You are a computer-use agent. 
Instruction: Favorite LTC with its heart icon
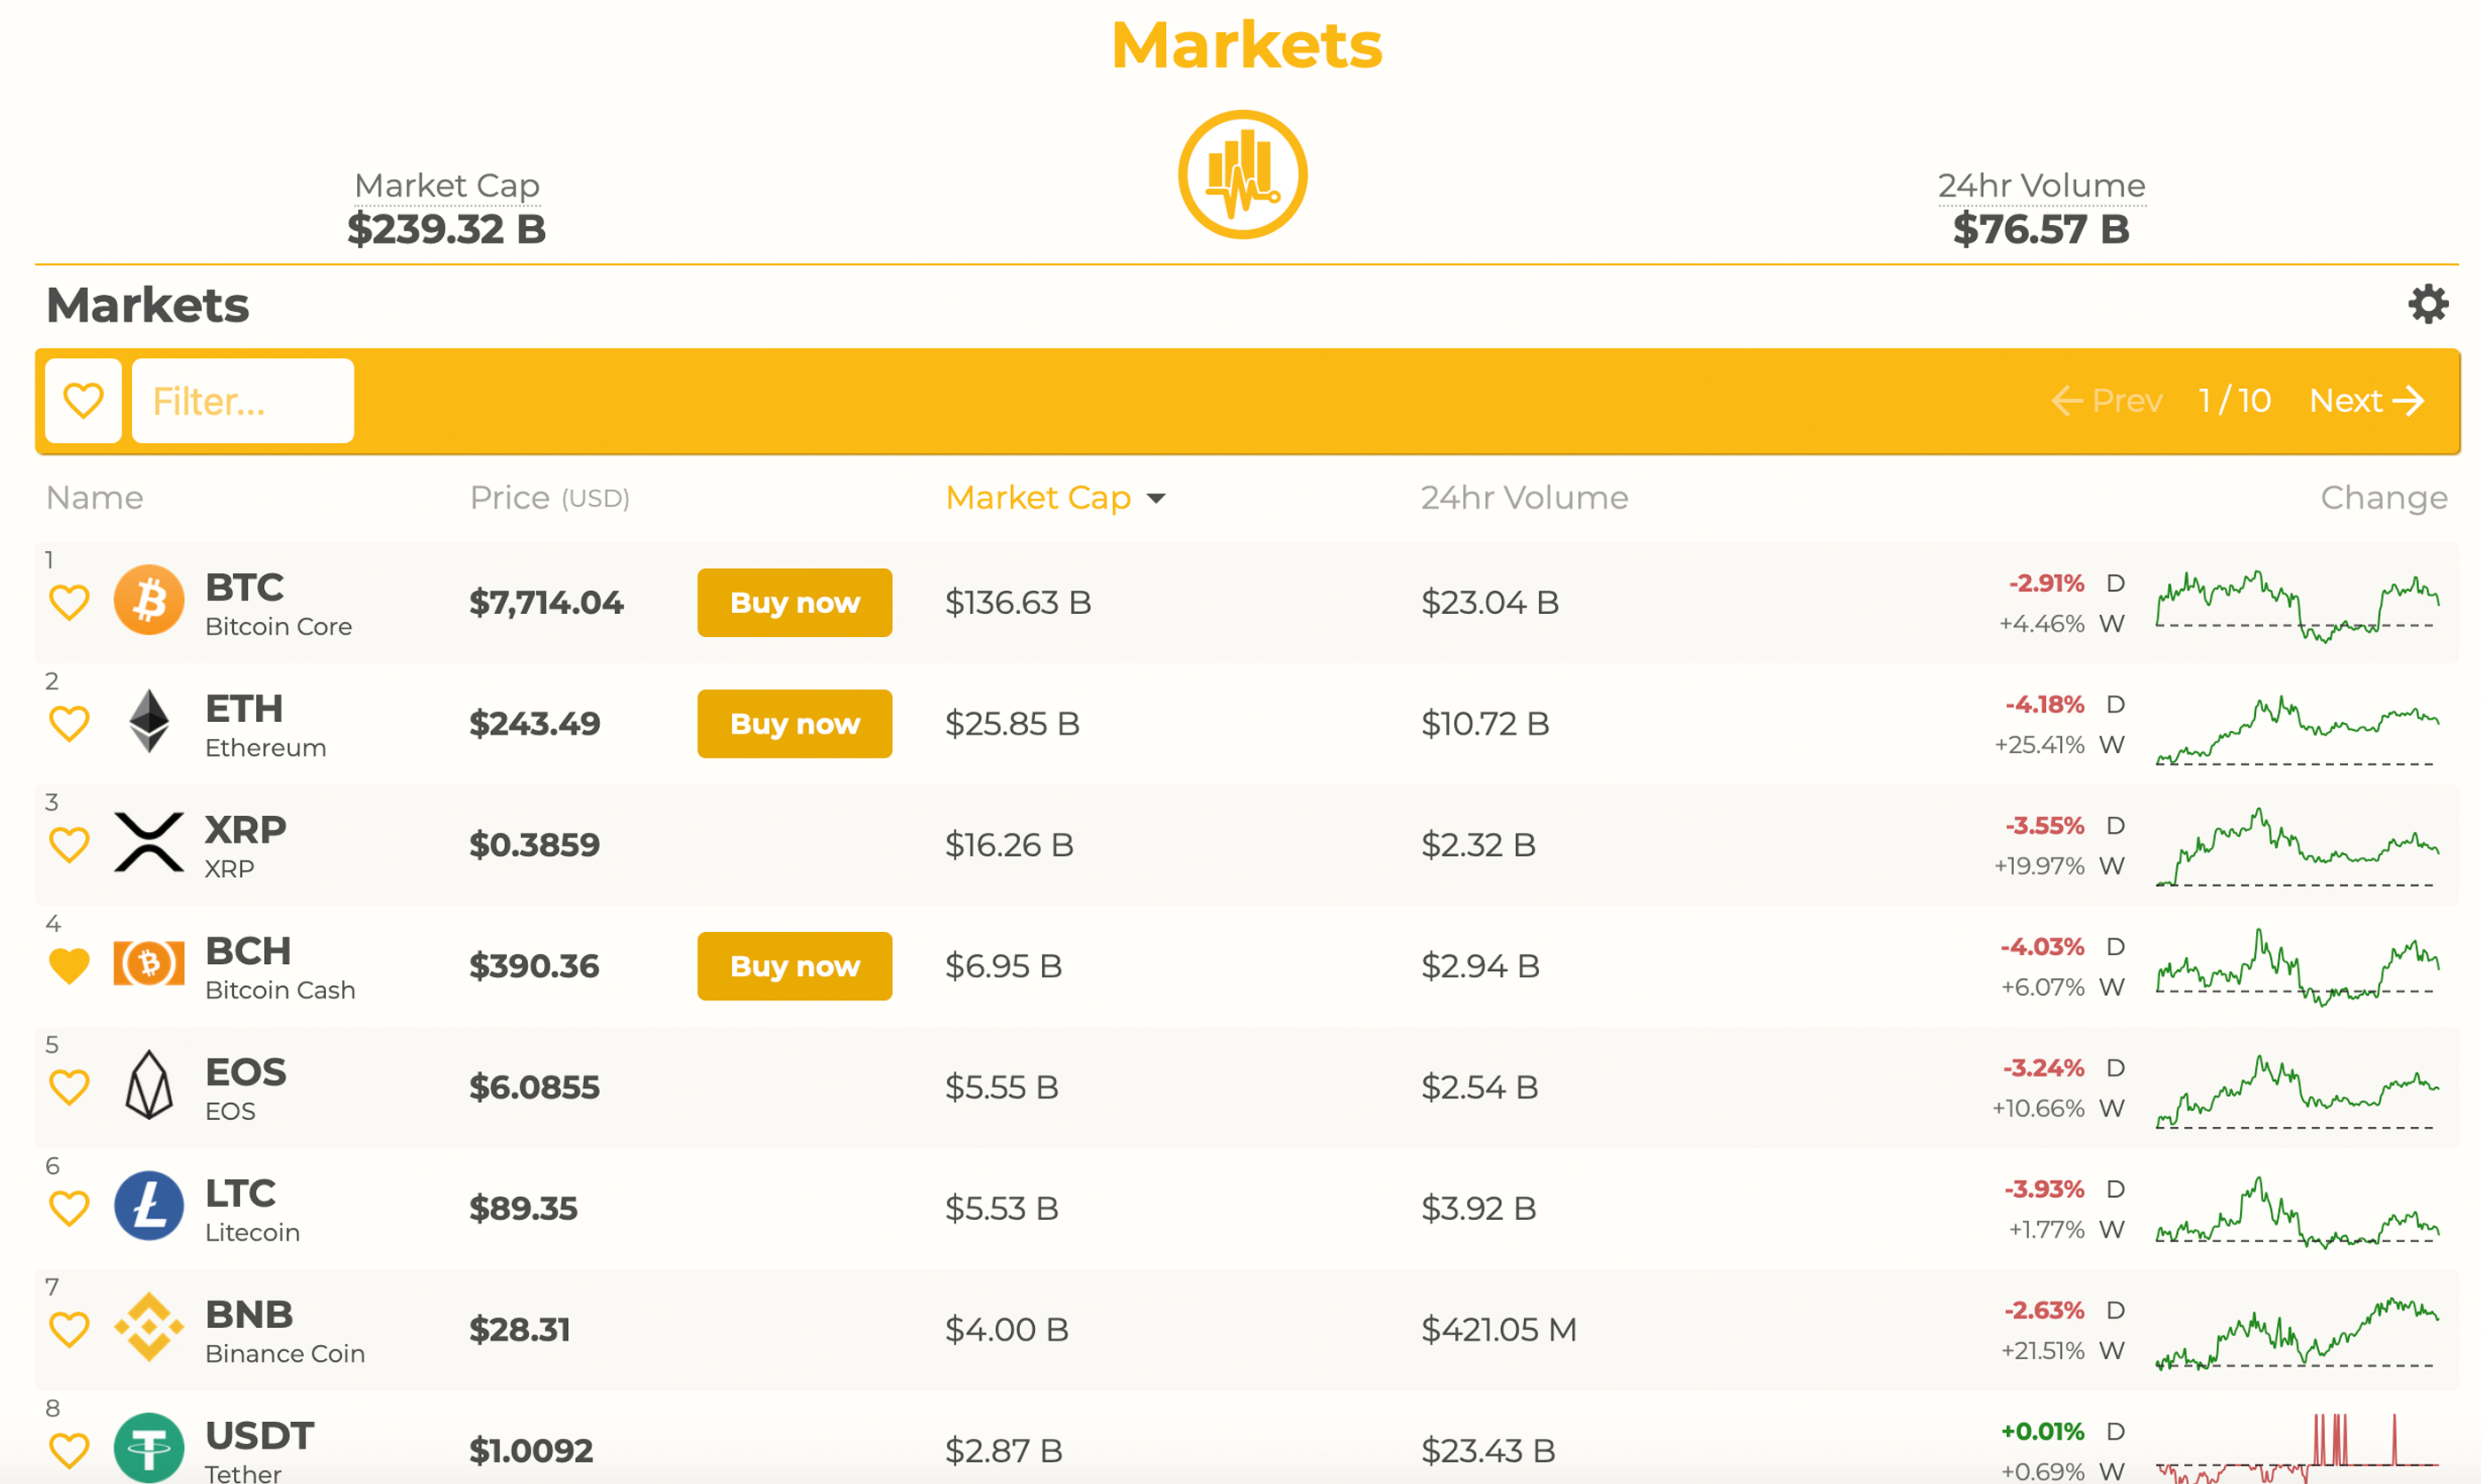coord(69,1209)
